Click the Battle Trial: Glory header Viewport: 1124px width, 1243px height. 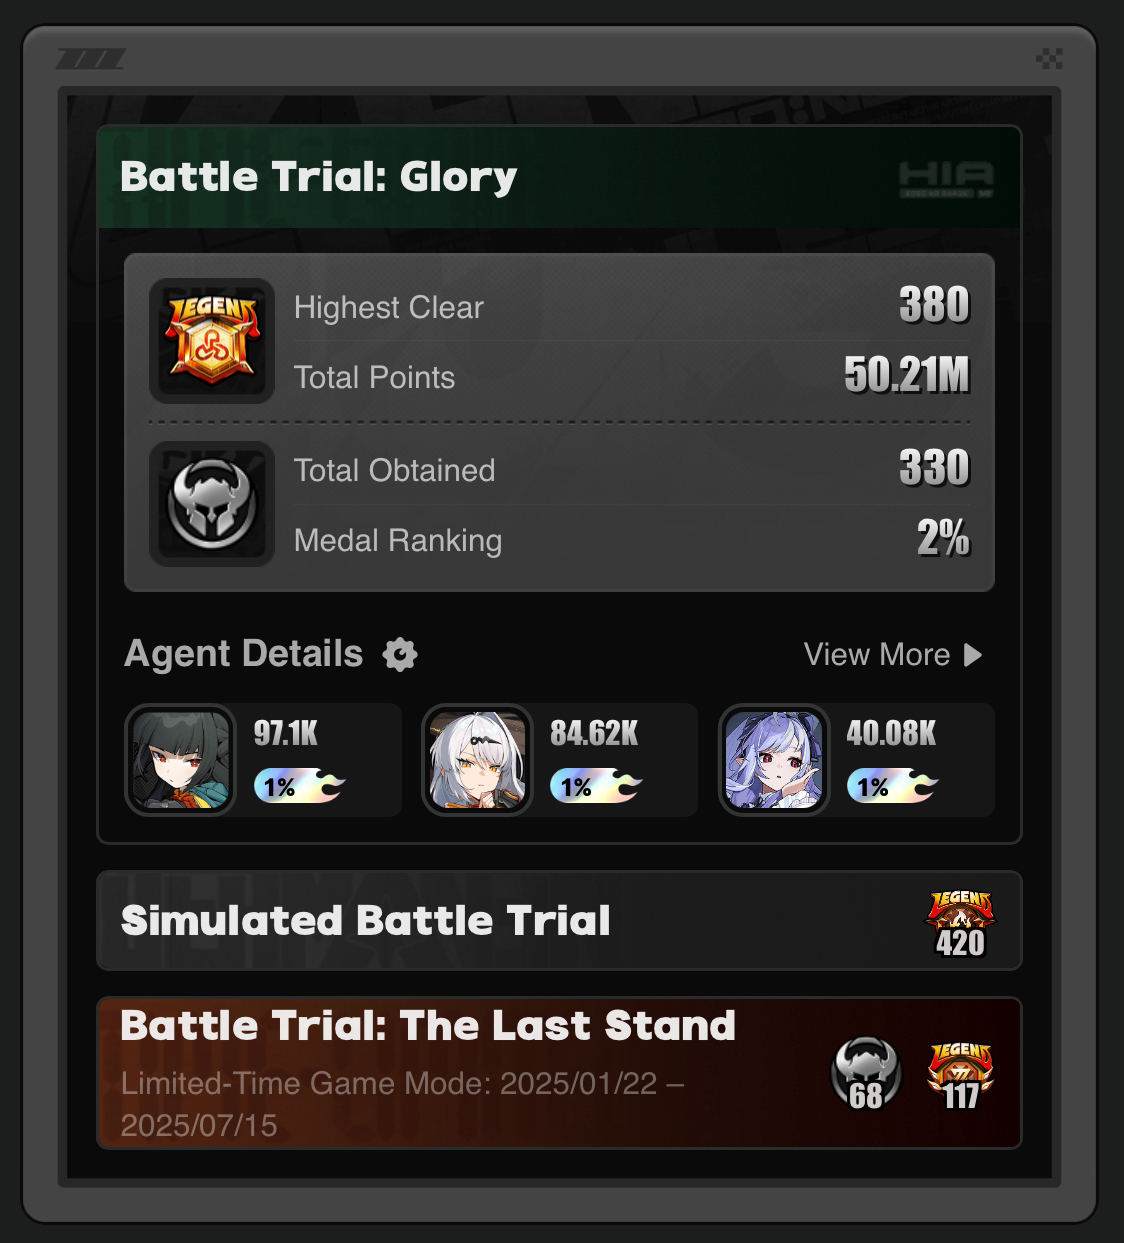tap(559, 177)
